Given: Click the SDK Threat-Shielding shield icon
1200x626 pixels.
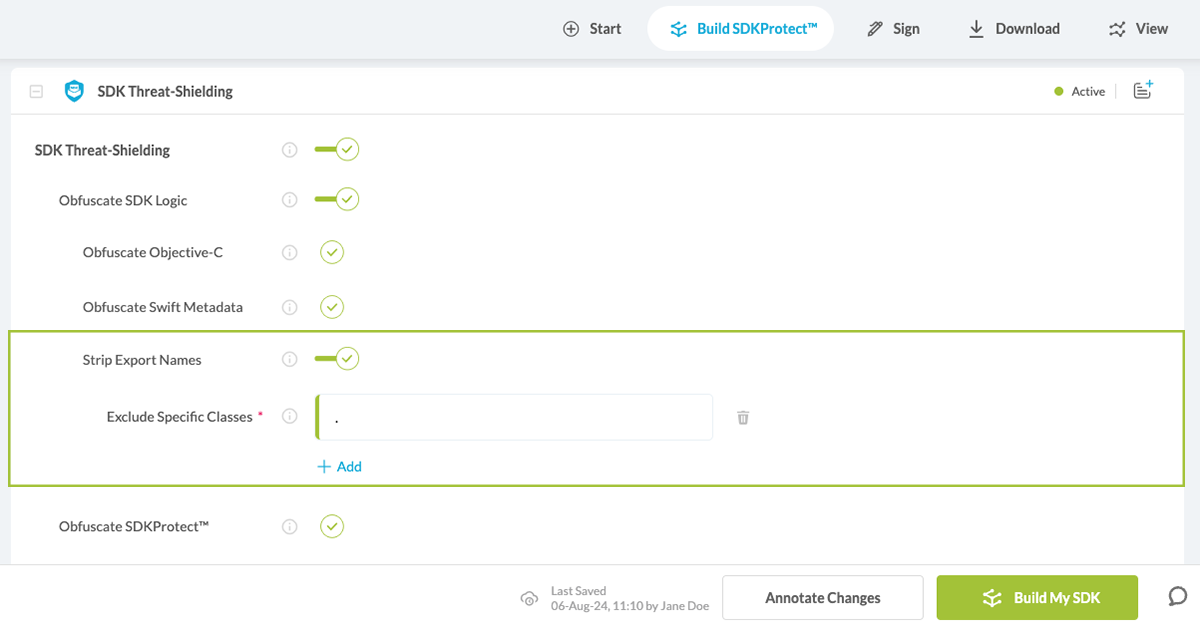Looking at the screenshot, I should click(x=74, y=91).
